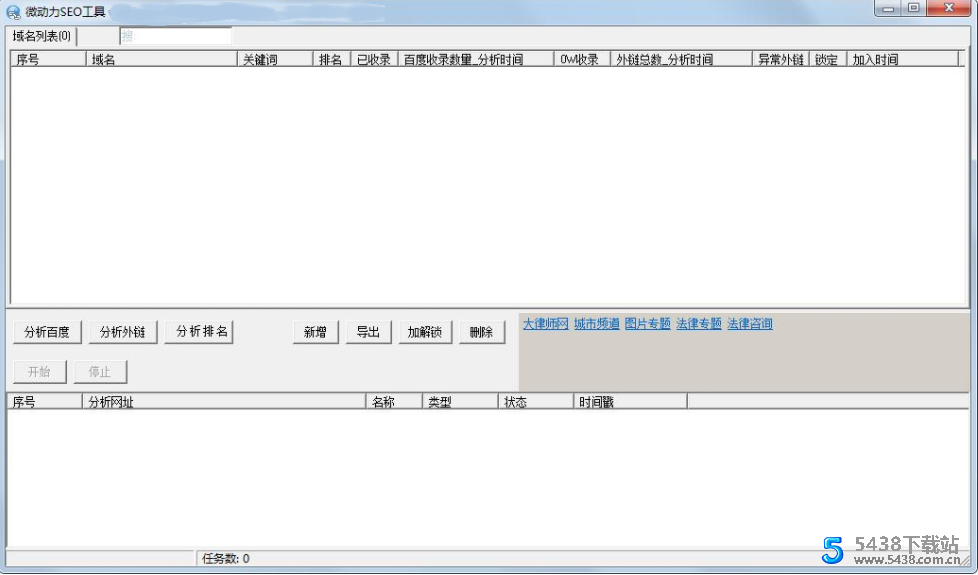Minimize the 微动力SEO工具 window
This screenshot has width=978, height=575.
pyautogui.click(x=888, y=9)
